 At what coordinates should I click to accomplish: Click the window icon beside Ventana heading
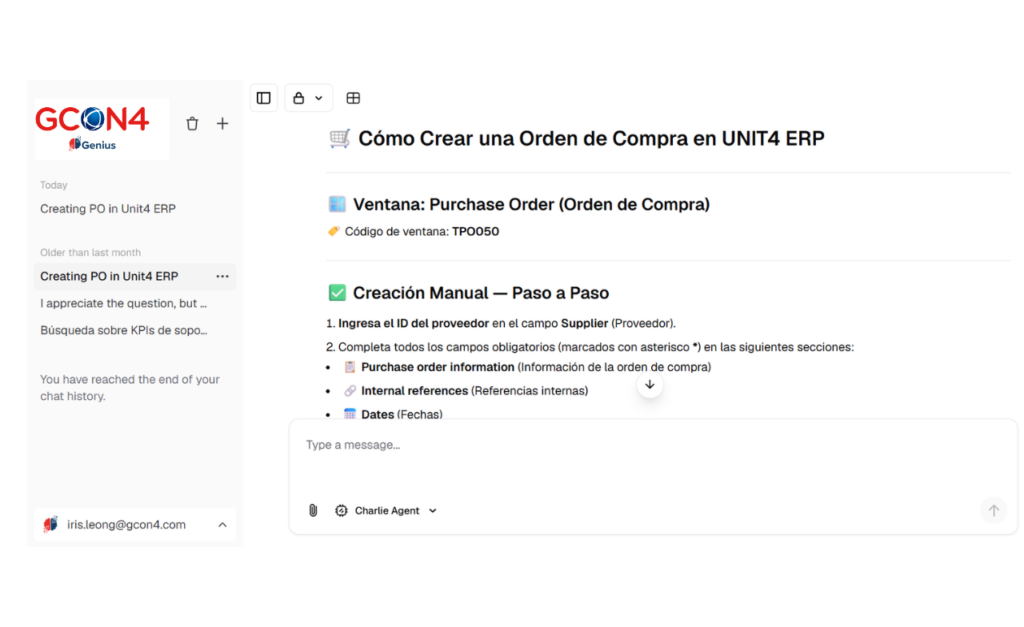[337, 204]
